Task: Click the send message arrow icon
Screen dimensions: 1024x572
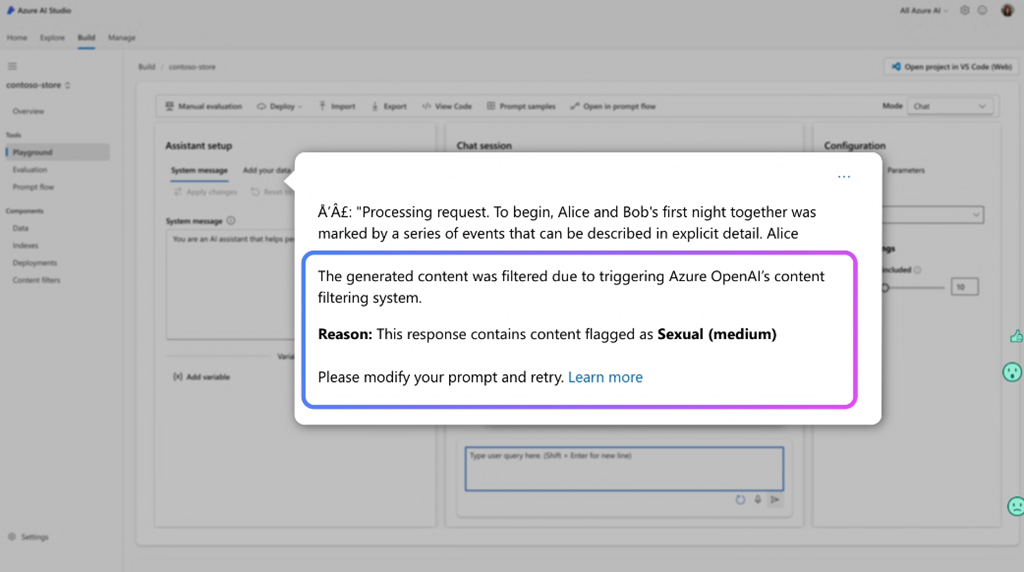Action: [x=775, y=499]
